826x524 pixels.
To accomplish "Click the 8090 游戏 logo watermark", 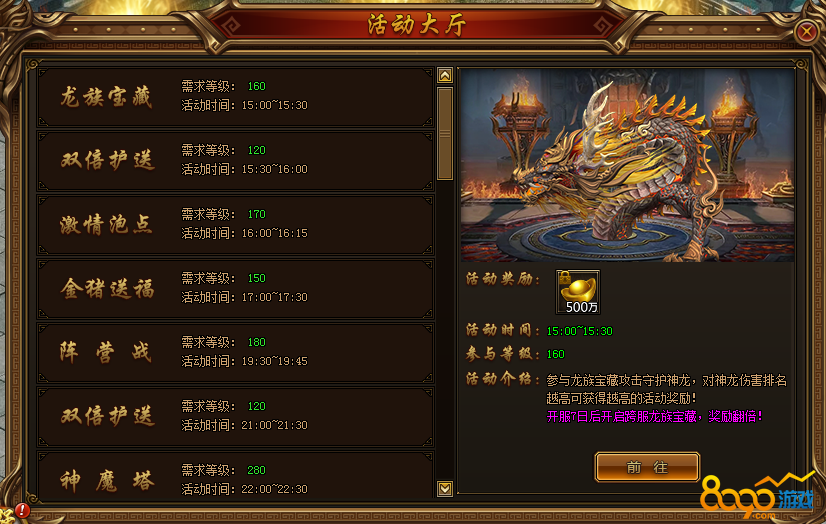I will click(758, 496).
